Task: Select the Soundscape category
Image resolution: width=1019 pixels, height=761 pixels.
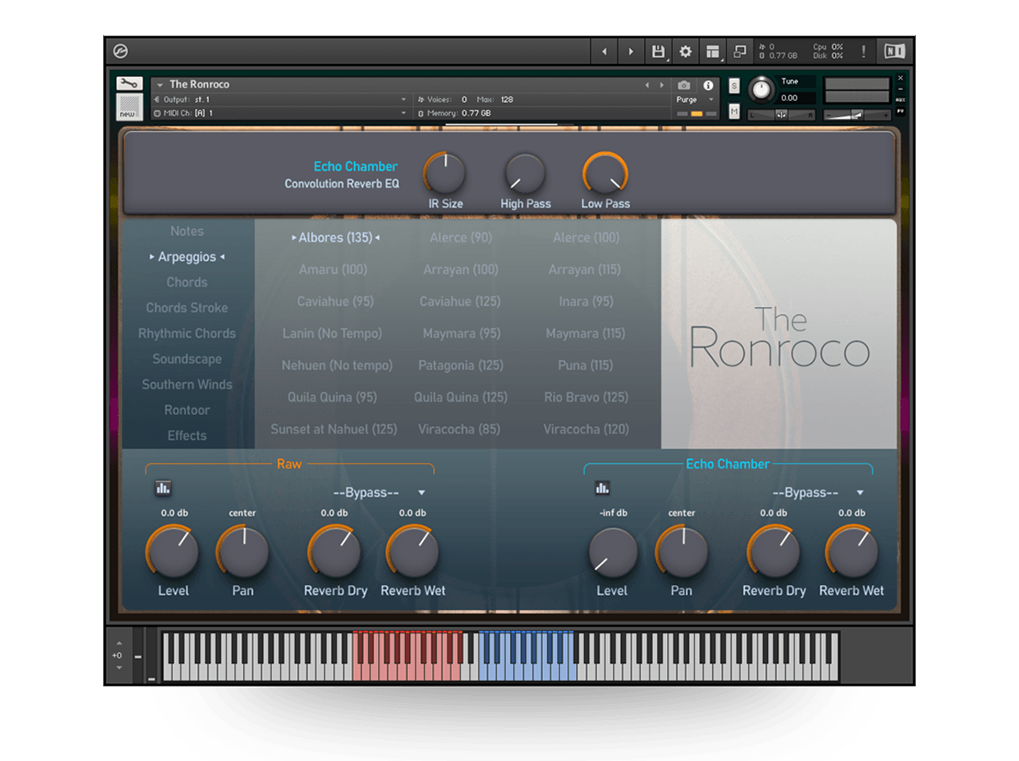Action: [x=187, y=359]
